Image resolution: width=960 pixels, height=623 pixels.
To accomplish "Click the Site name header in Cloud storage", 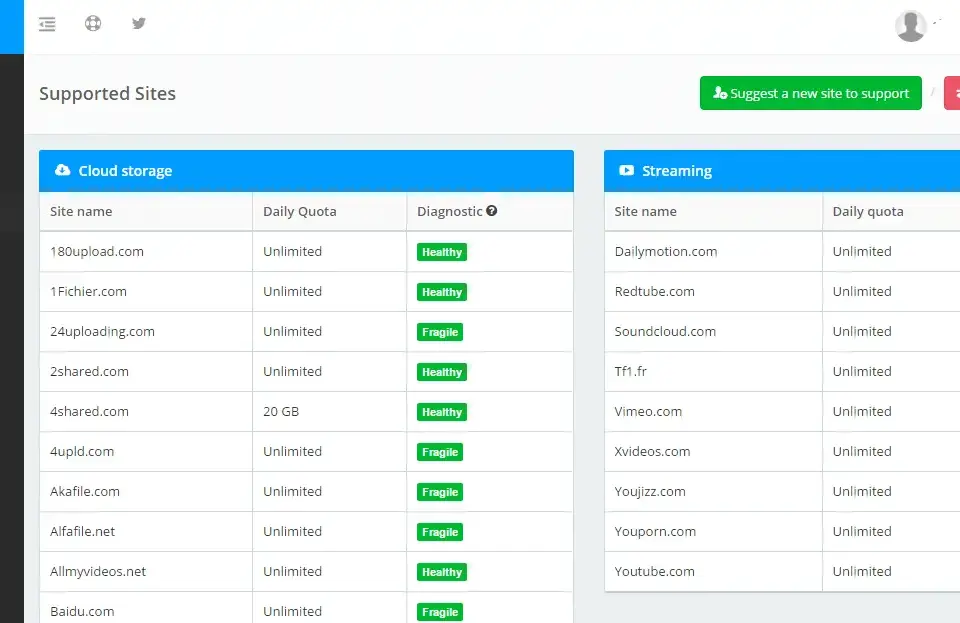I will pos(81,212).
